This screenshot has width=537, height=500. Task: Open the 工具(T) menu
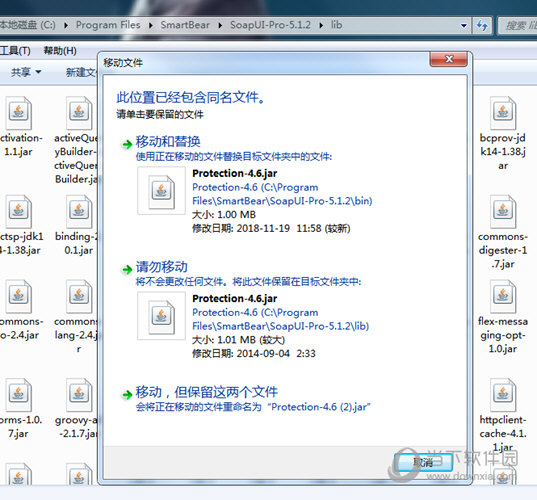15,51
